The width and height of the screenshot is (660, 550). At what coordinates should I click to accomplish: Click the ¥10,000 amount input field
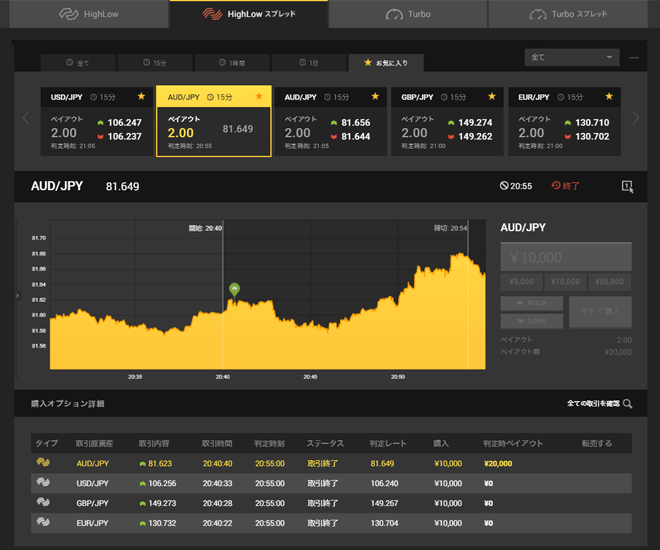(566, 257)
